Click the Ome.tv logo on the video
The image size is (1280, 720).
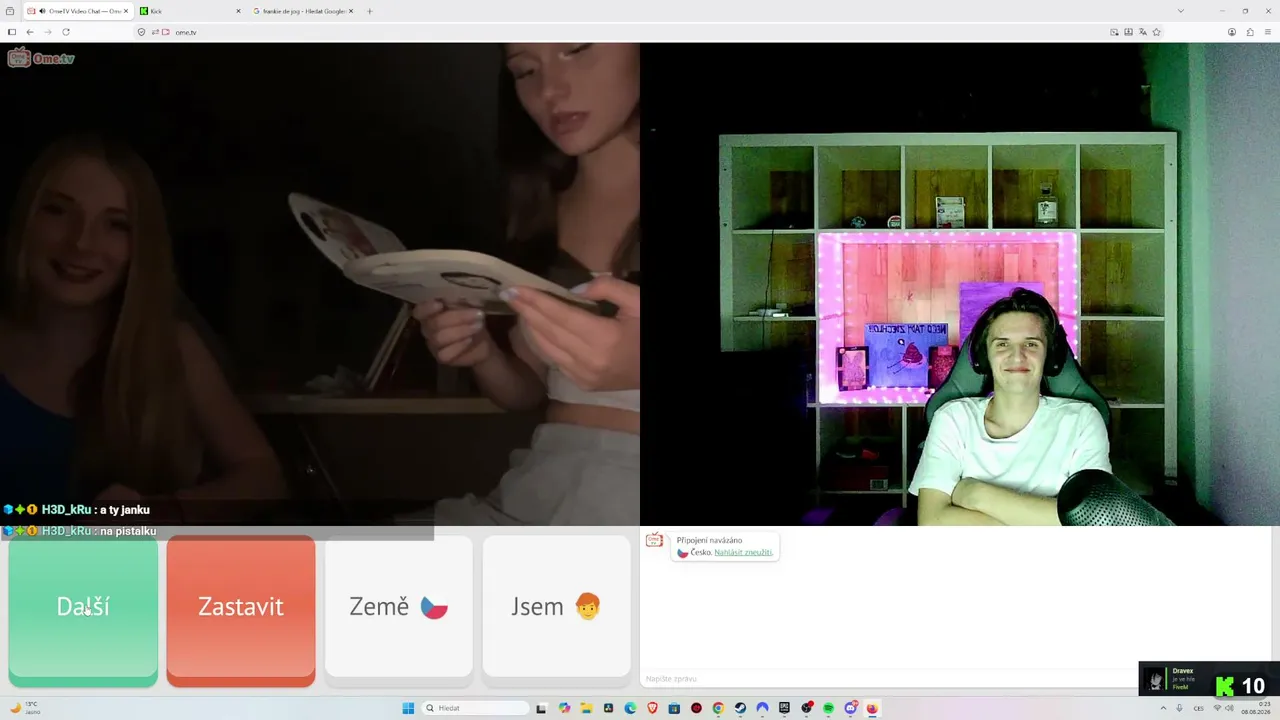pos(41,58)
